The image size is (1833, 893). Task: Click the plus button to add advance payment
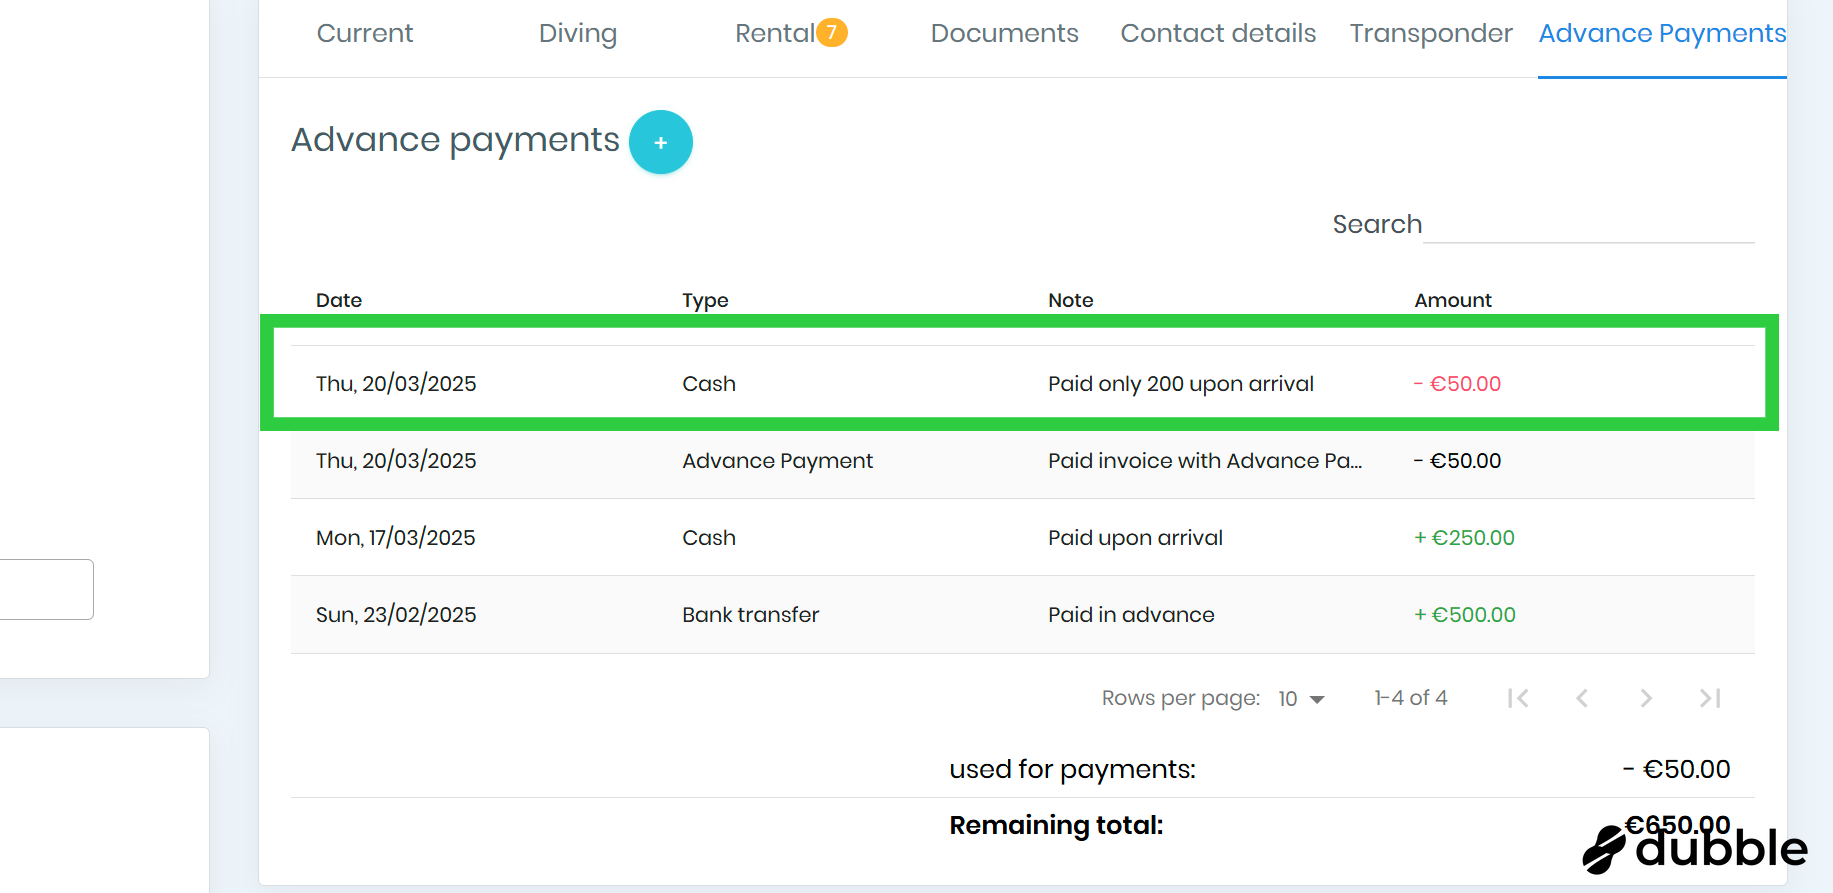pyautogui.click(x=660, y=142)
